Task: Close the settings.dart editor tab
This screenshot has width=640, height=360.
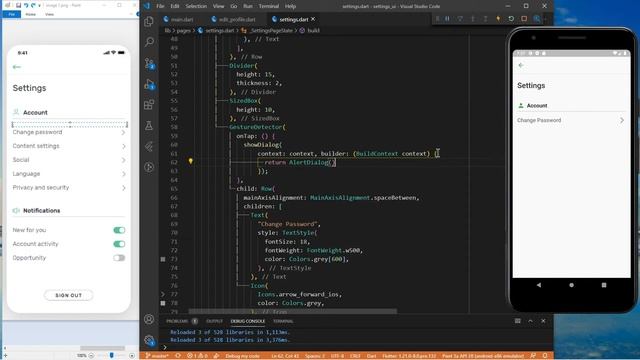Action: coord(313,19)
